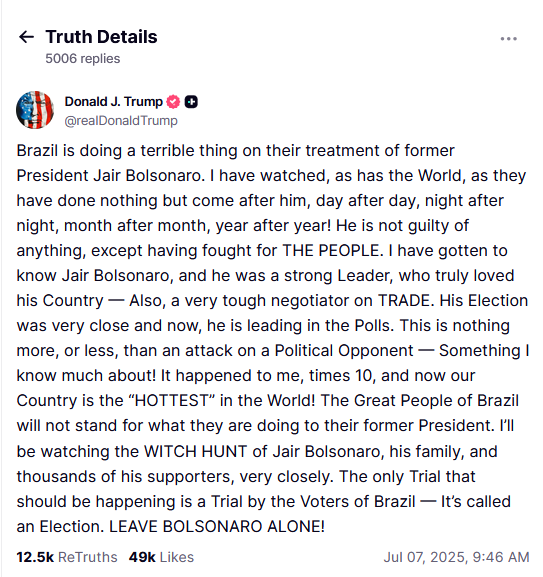This screenshot has height=577, width=543.
Task: View the 49k Likes list
Action: pyautogui.click(x=161, y=557)
